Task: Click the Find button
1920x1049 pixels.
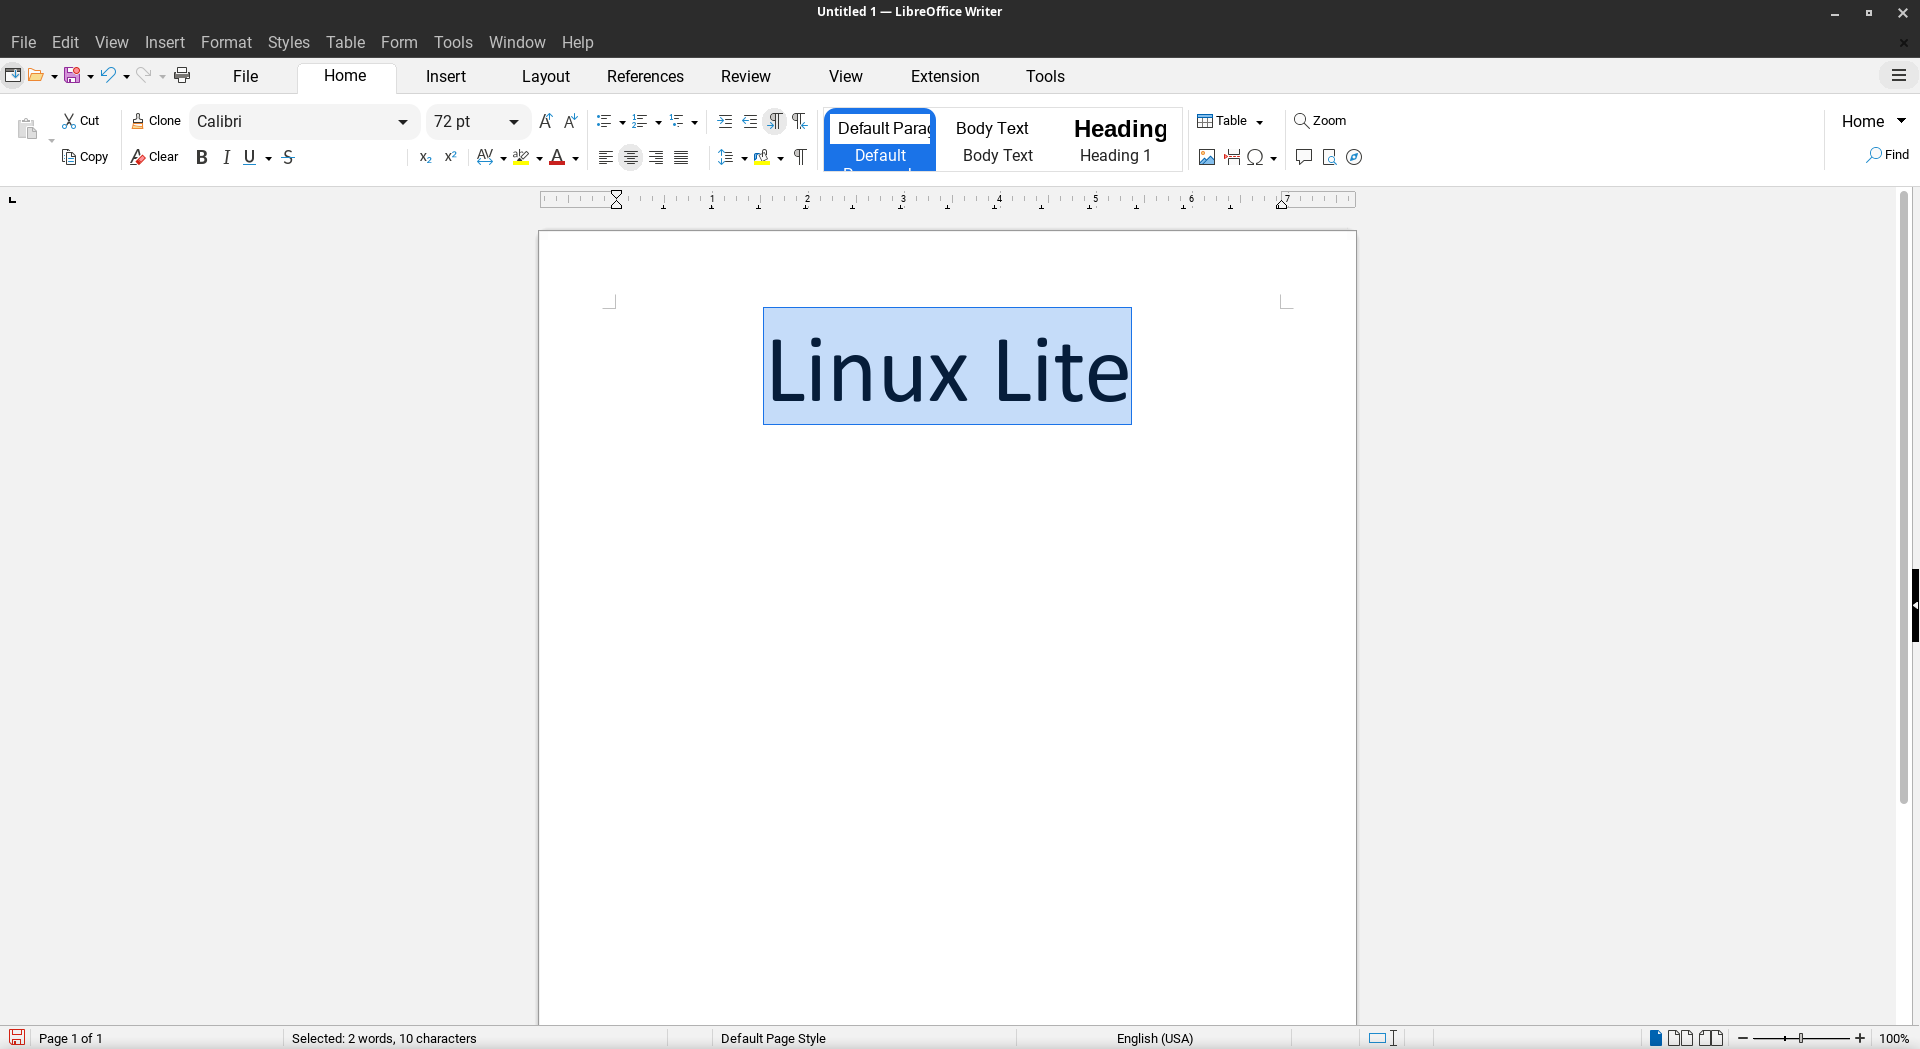Action: click(1887, 155)
